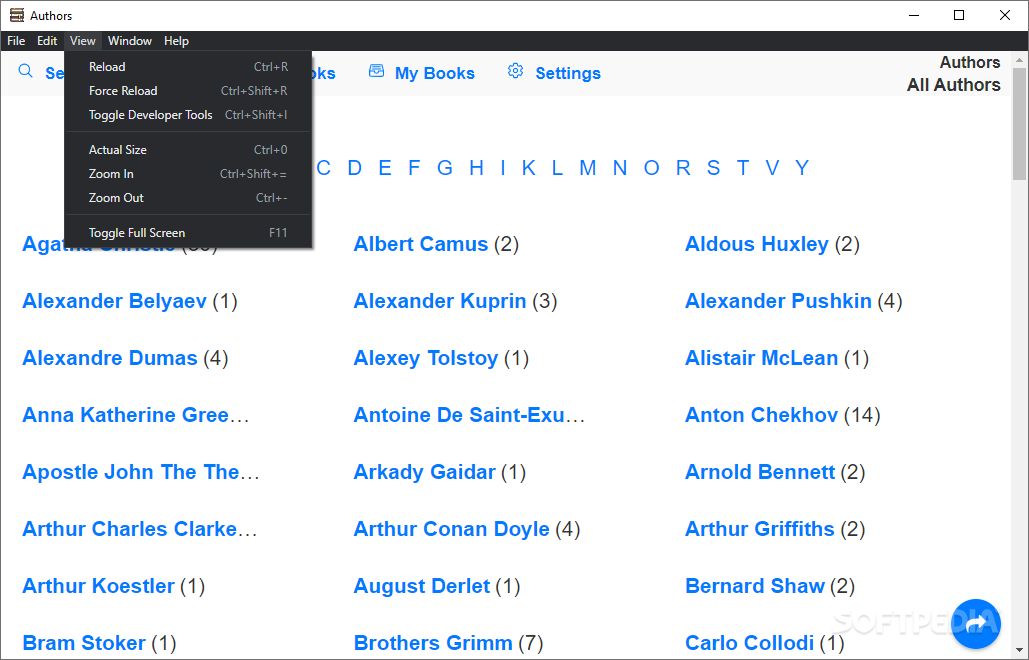Image resolution: width=1029 pixels, height=660 pixels.
Task: Open the Window menu
Action: point(130,41)
